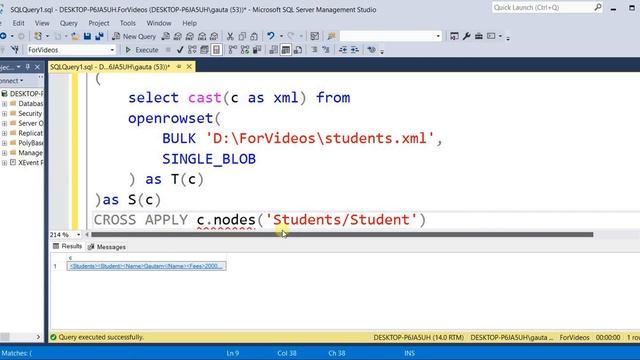Click the Save file icon
The width and height of the screenshot is (640, 360).
click(x=87, y=36)
